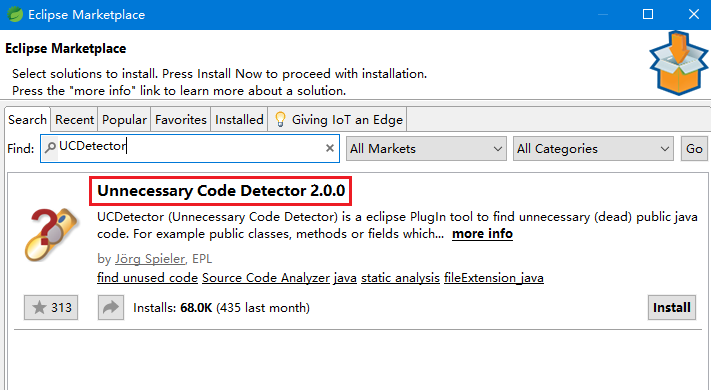Click the Marketplace box icon in header
The image size is (711, 390).
[678, 63]
